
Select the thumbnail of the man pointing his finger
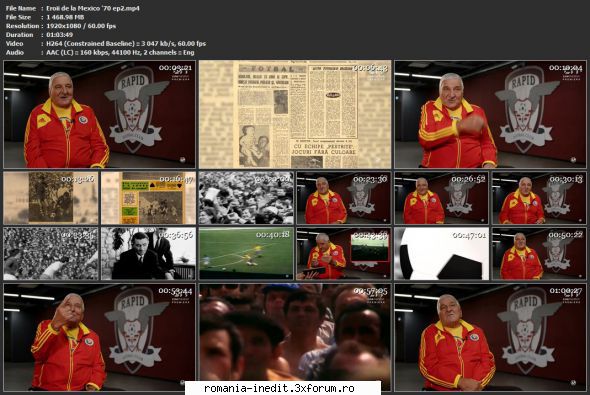(x=99, y=337)
